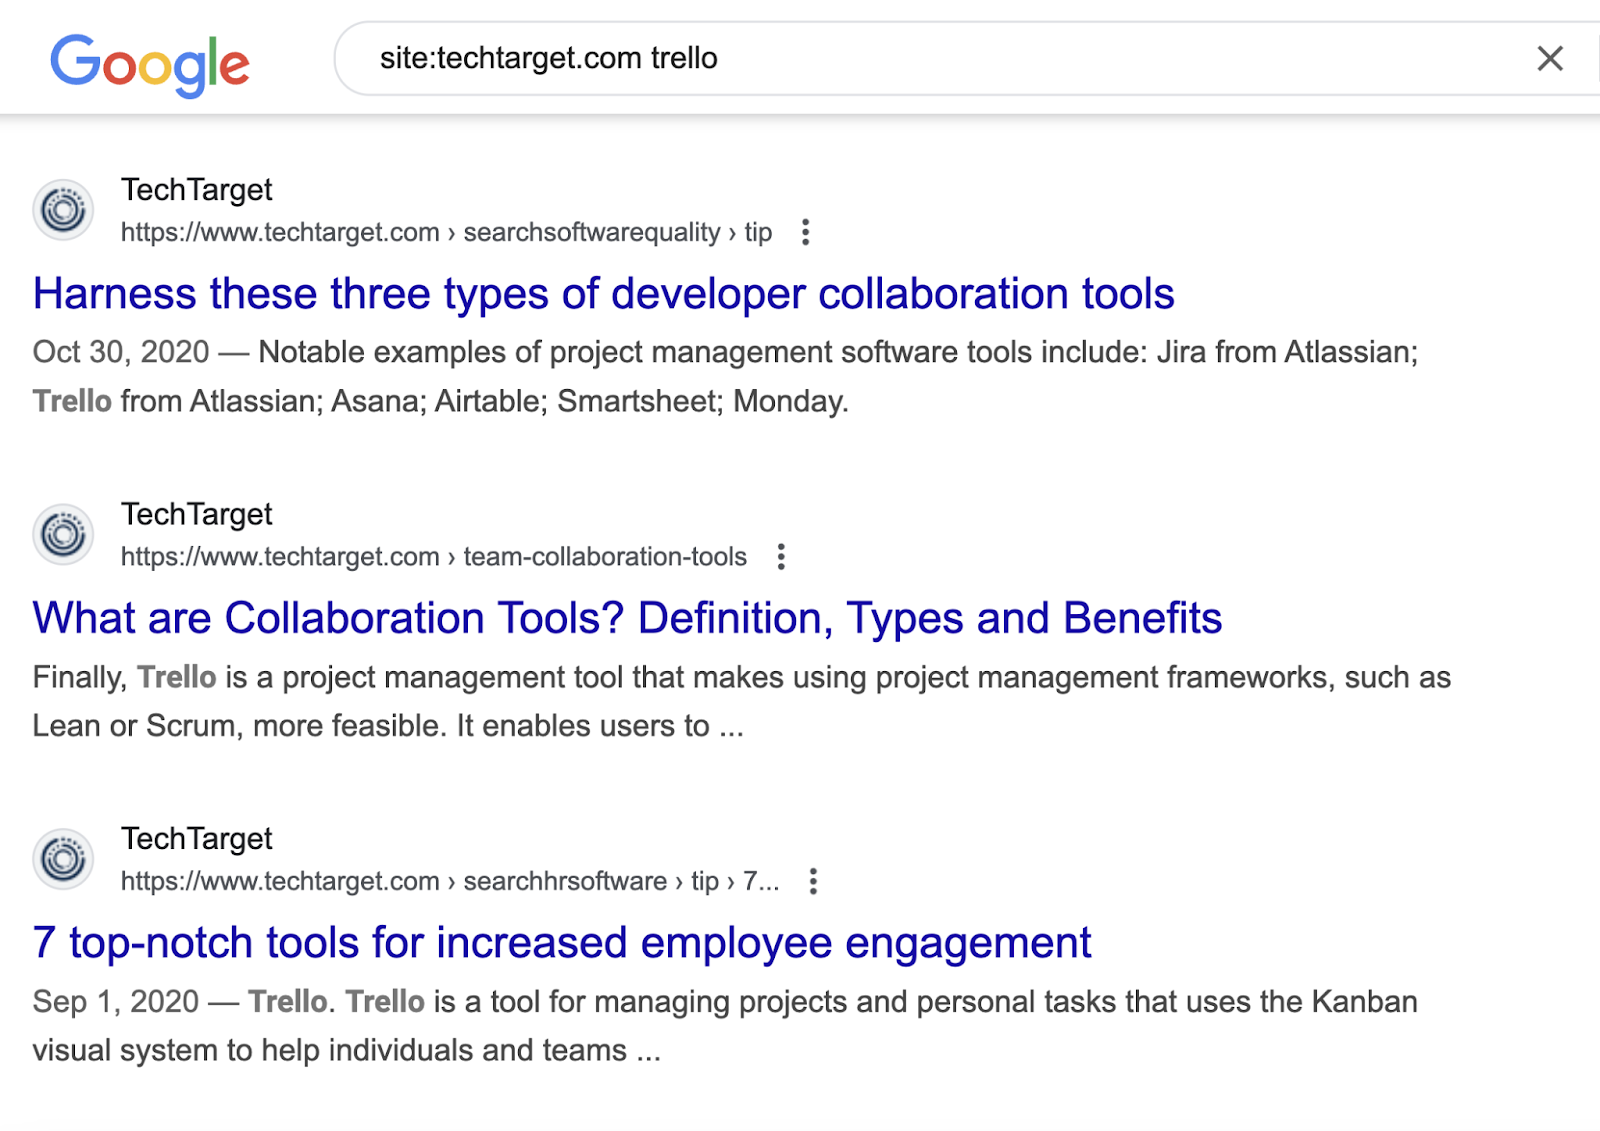Click the 'Sep 1, 2020' snippet date

coord(116,1002)
